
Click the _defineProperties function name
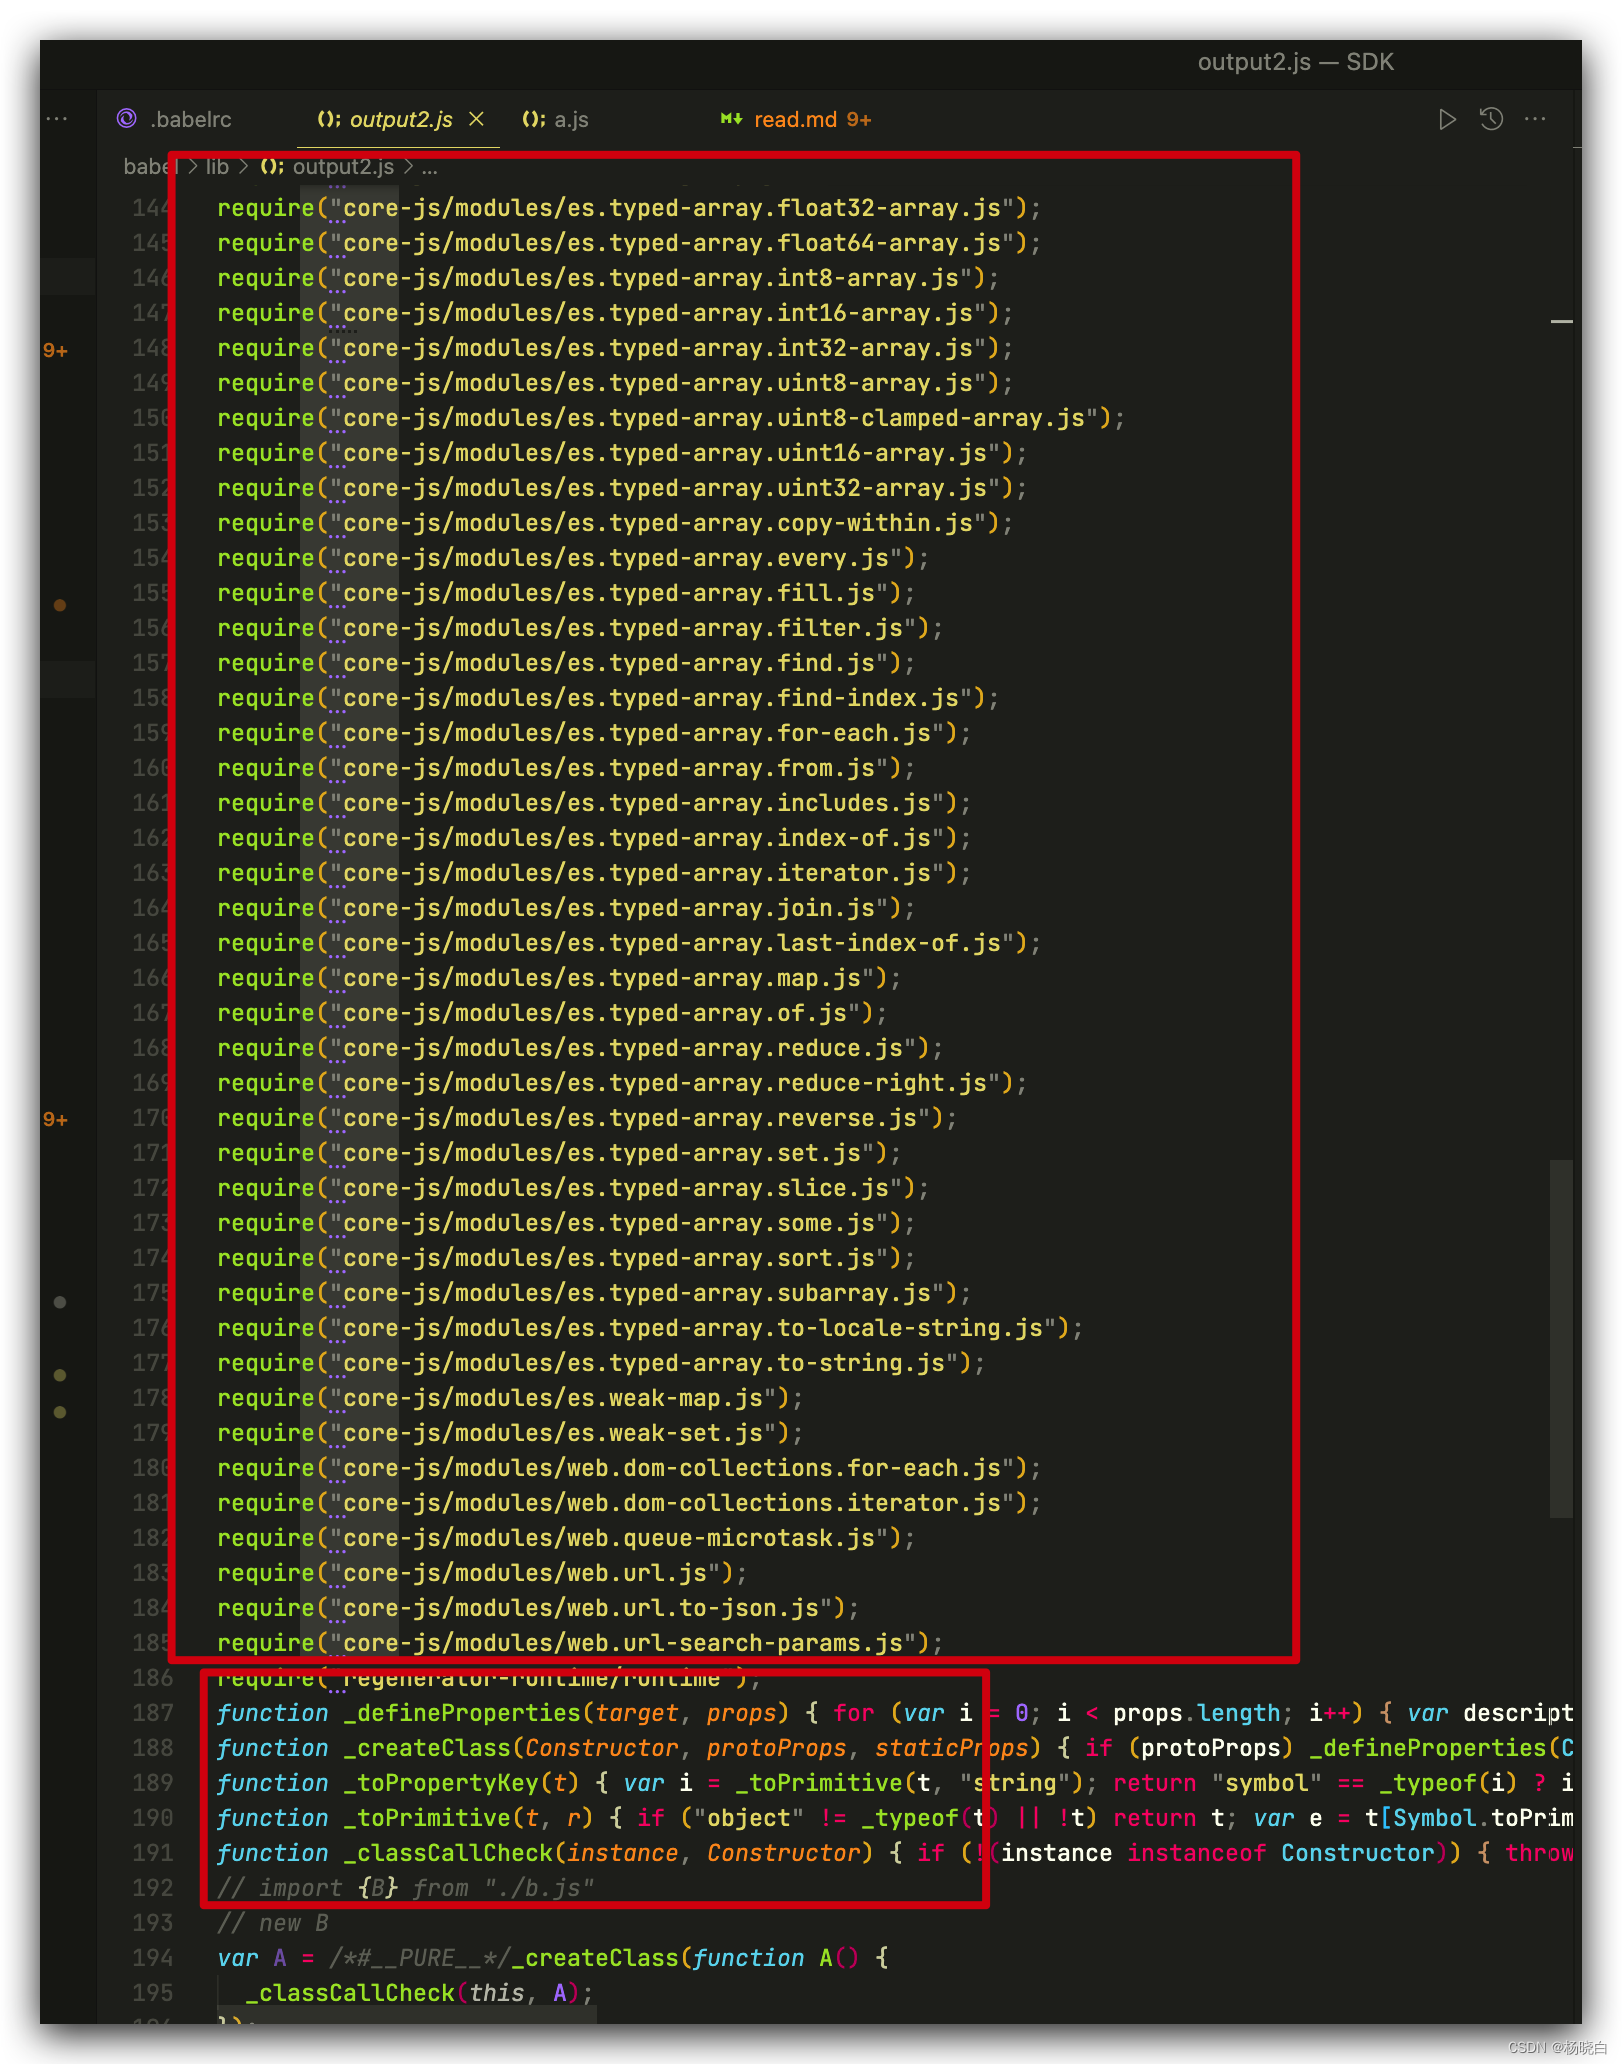point(462,1713)
